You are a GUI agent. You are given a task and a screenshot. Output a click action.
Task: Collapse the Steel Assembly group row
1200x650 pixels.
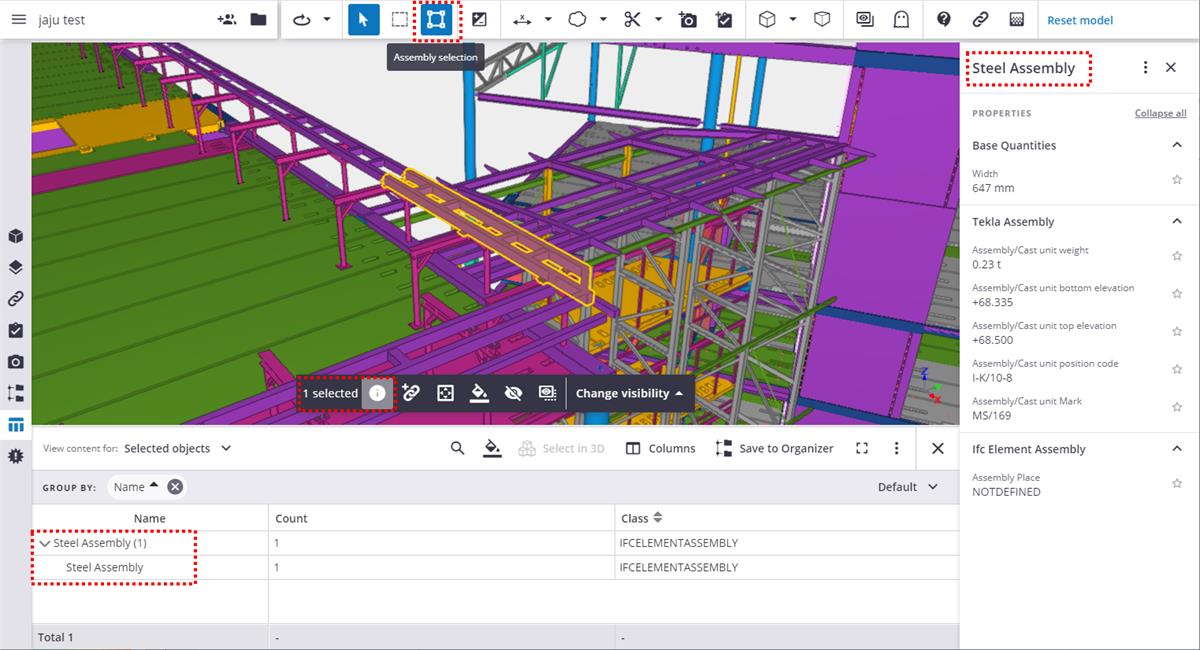pyautogui.click(x=45, y=543)
